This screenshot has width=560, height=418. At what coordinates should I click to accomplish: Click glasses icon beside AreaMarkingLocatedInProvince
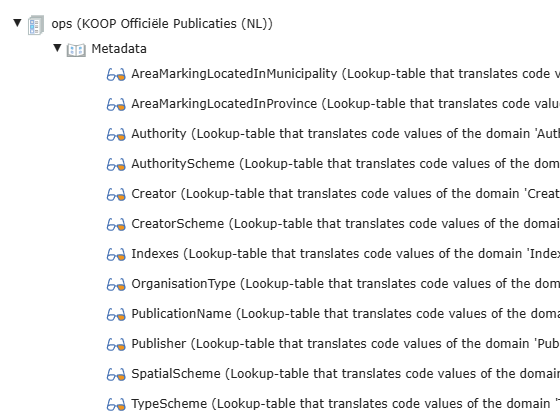(x=116, y=105)
